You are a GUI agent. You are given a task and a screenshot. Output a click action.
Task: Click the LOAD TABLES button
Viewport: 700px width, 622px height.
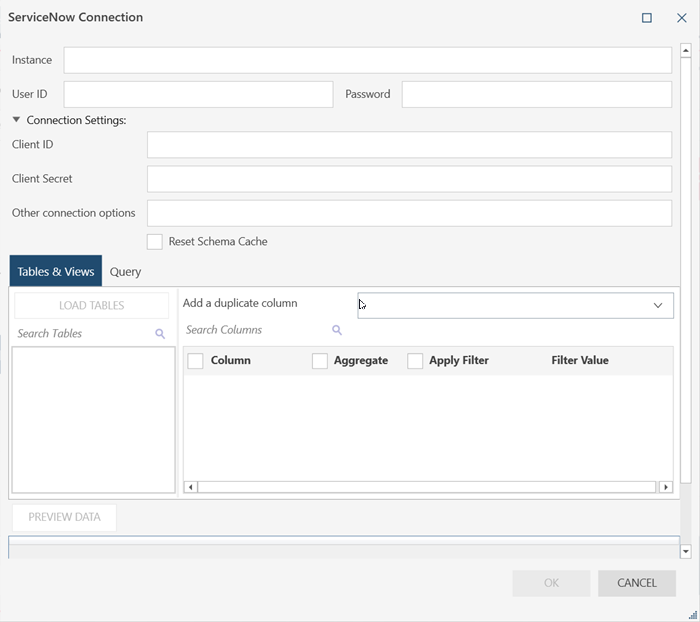(91, 306)
